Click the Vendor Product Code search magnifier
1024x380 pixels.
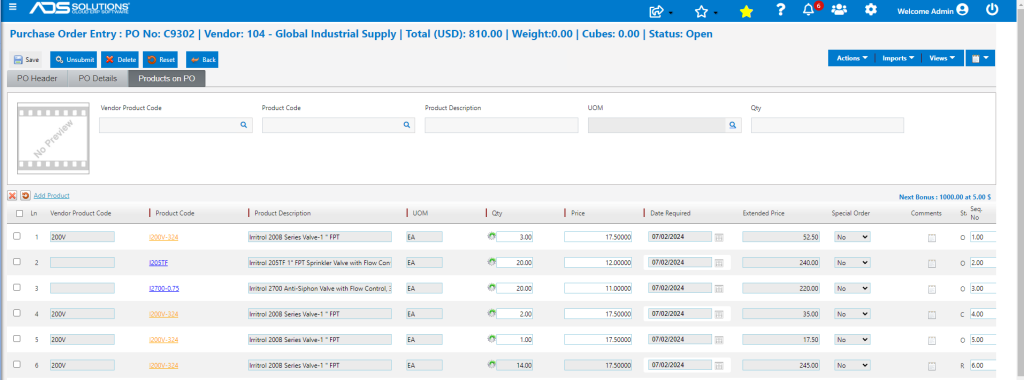[x=244, y=125]
